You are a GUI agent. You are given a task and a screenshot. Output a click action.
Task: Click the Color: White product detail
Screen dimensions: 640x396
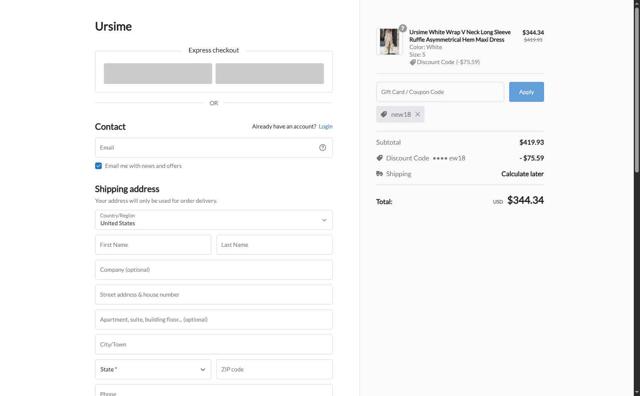pyautogui.click(x=426, y=47)
